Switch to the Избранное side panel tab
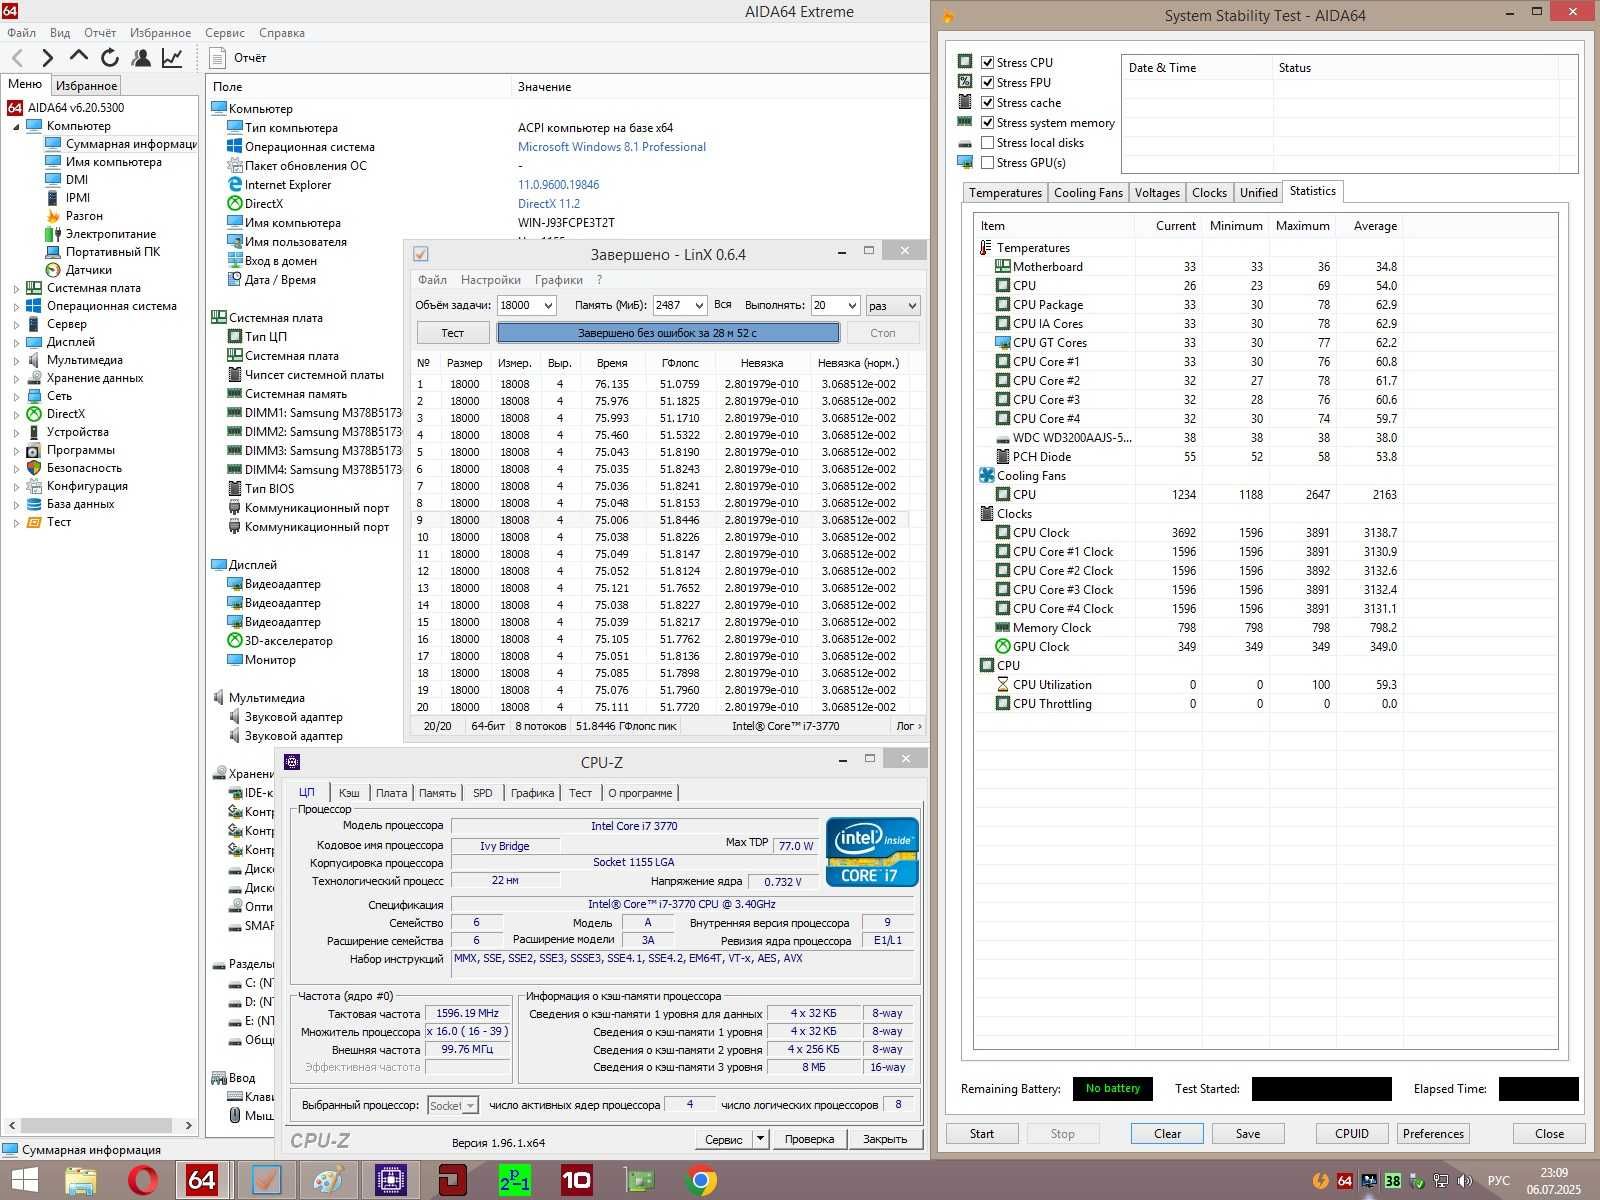Image resolution: width=1600 pixels, height=1200 pixels. (x=86, y=86)
